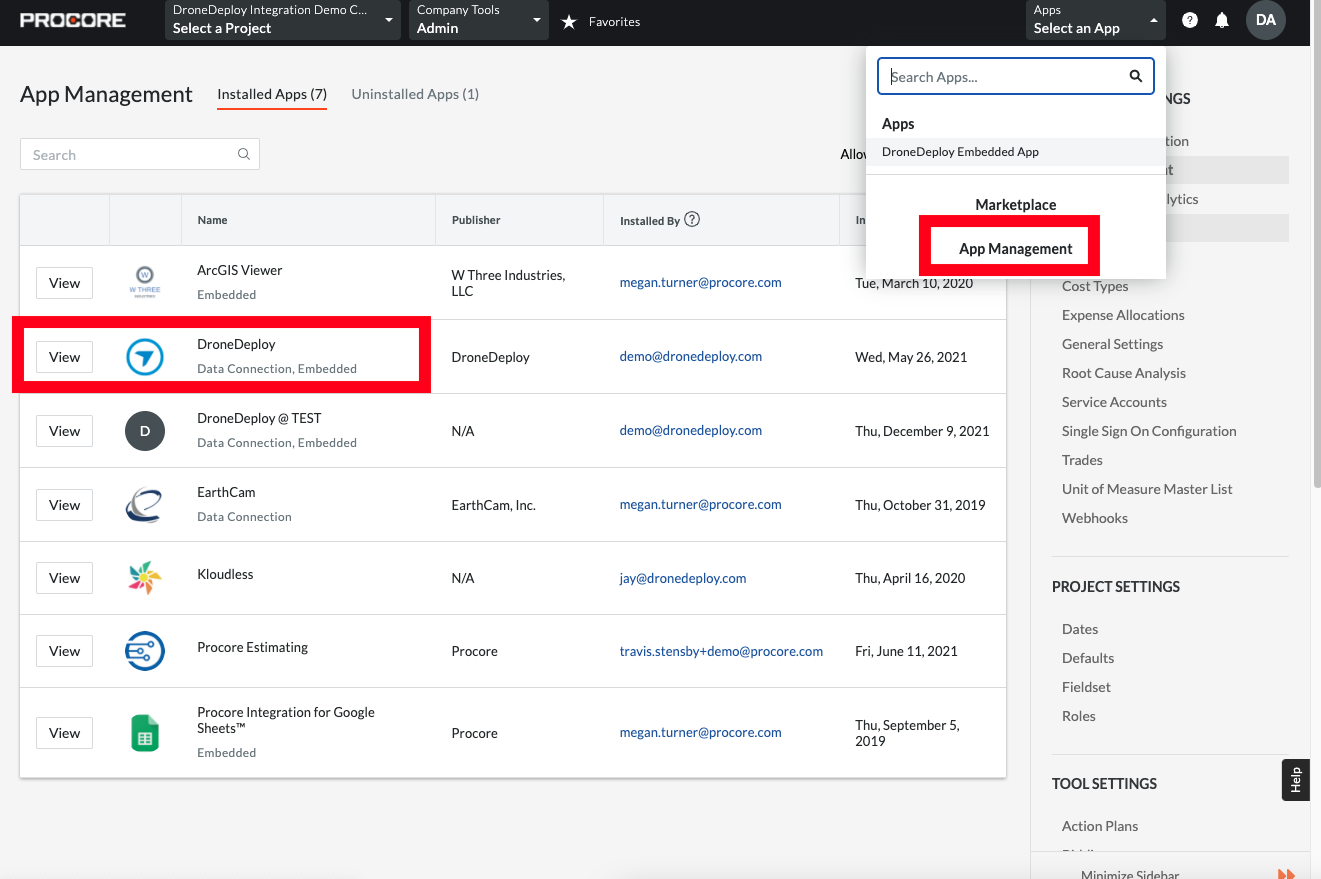The height and width of the screenshot is (879, 1321).
Task: Open the demo@dronedeploy.com link in the DroneDeploy row
Action: tap(690, 356)
